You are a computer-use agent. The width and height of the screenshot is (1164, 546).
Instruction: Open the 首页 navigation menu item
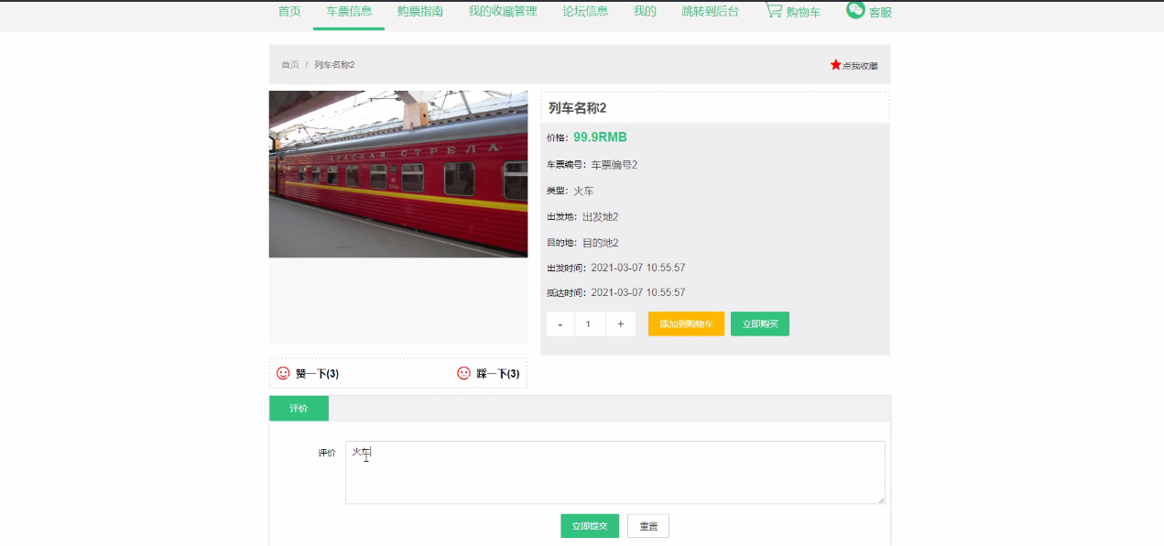coord(290,11)
